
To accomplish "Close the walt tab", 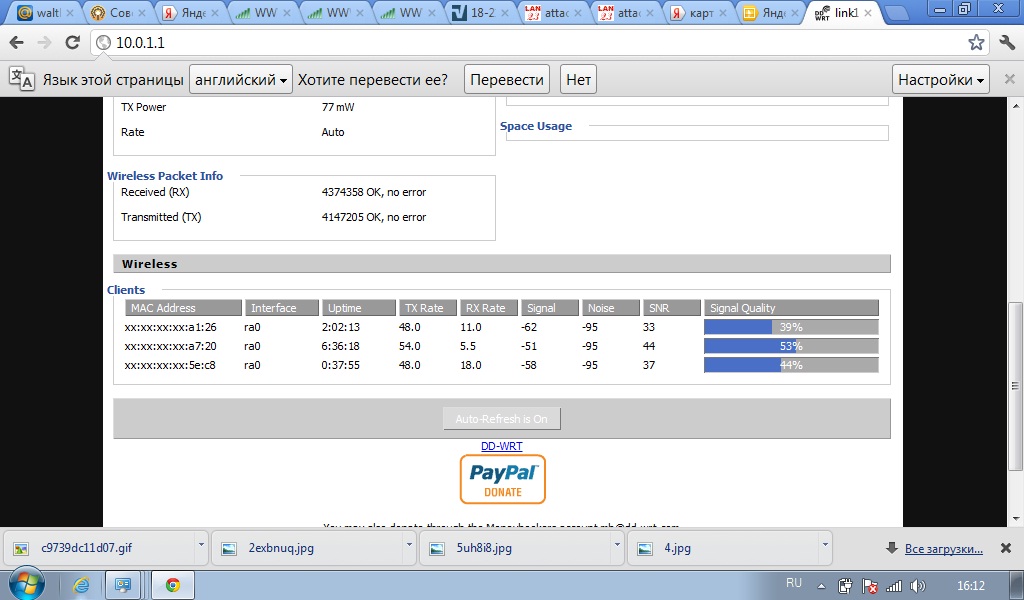I will [70, 12].
